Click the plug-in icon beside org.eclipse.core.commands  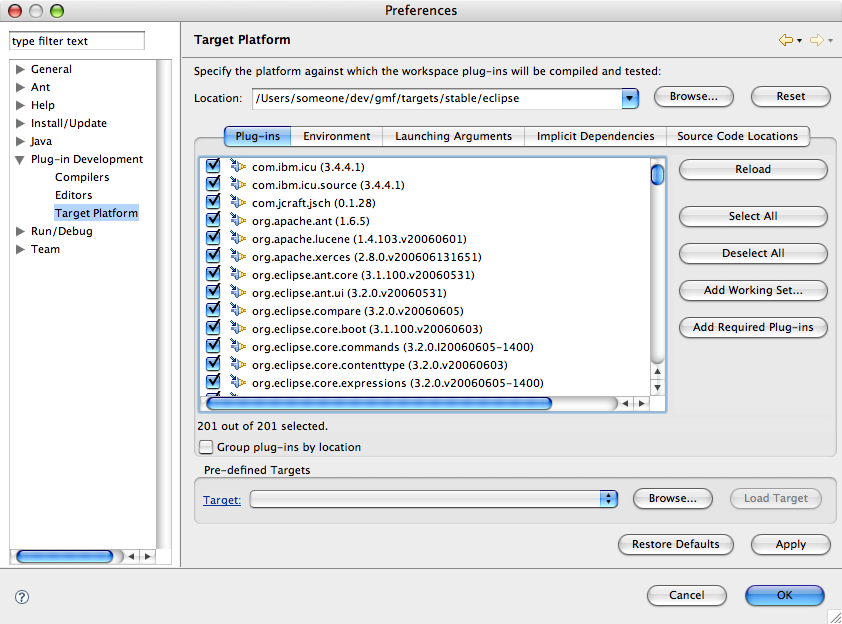[238, 346]
